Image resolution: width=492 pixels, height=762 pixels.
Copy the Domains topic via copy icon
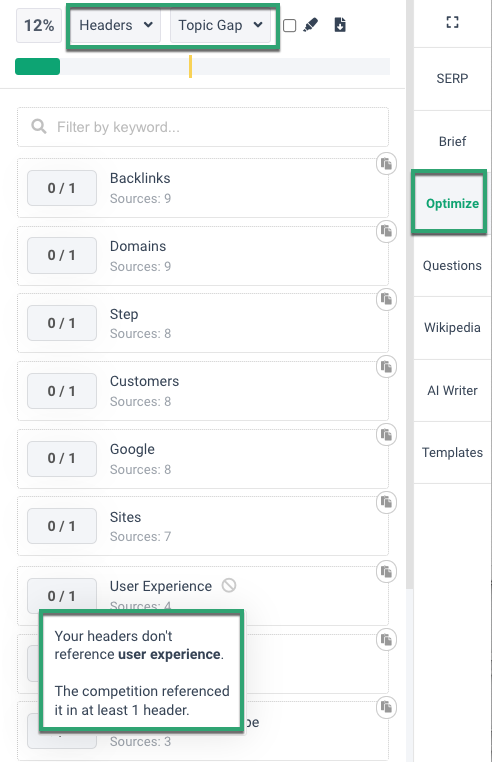click(387, 232)
